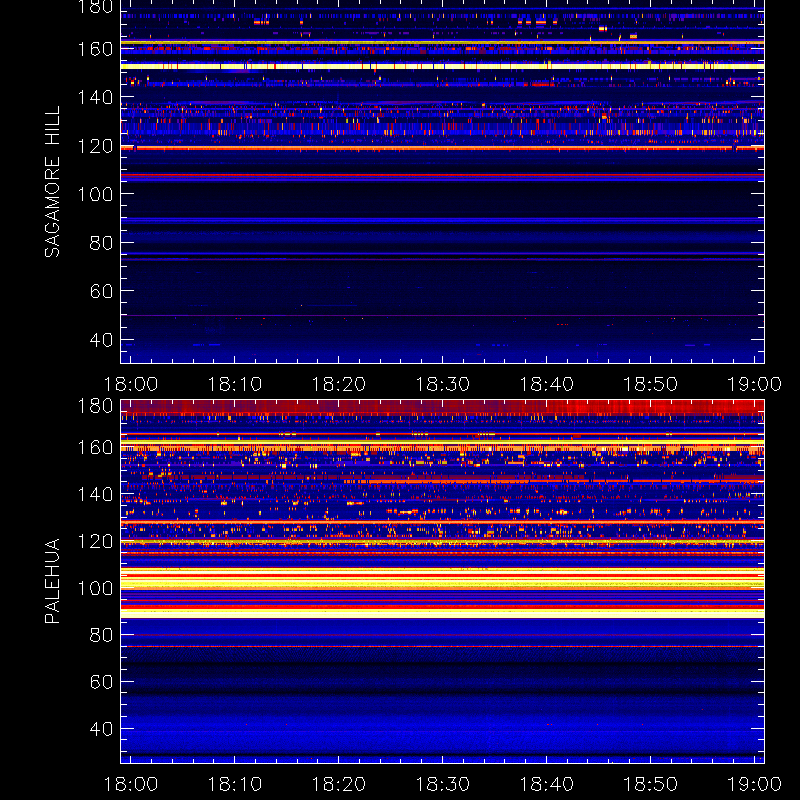The image size is (800, 800).
Task: Pick the 18:30 time label of Sagamore Hill plot
Action: point(442,384)
